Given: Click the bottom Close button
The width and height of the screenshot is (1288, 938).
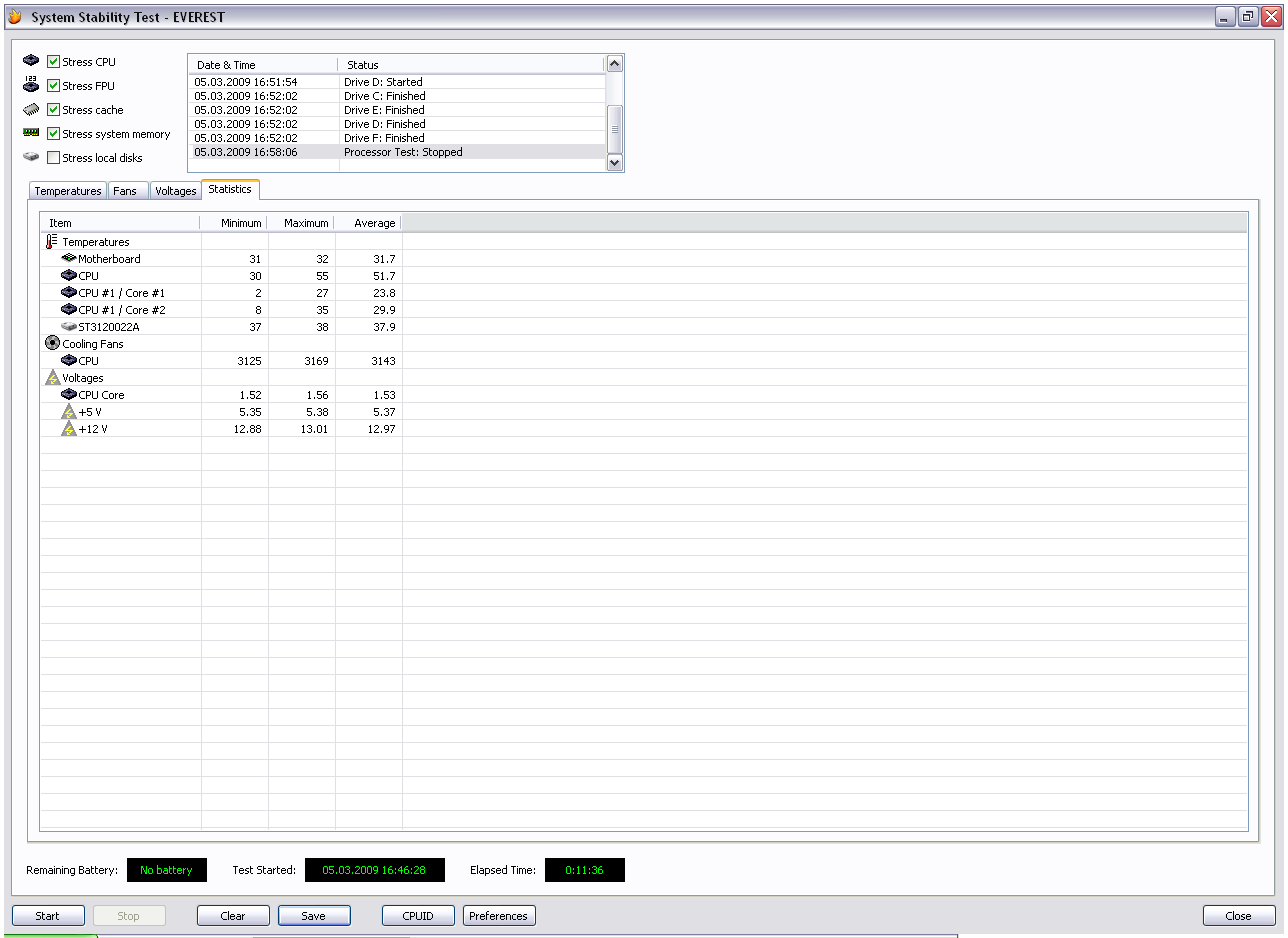Looking at the screenshot, I should 1239,916.
